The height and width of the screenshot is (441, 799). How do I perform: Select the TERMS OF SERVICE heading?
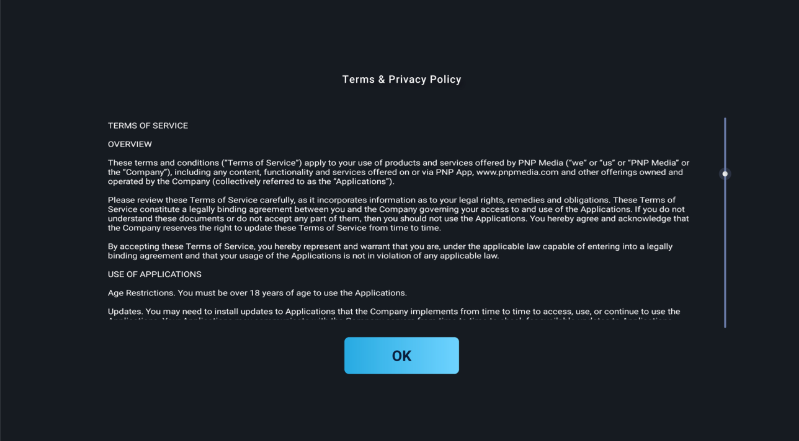(x=148, y=125)
